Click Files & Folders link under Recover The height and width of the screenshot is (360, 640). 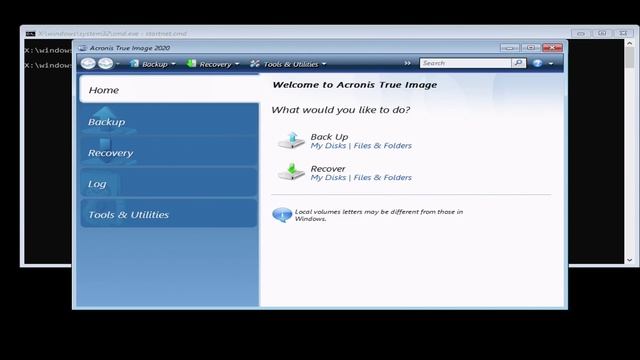(x=382, y=178)
